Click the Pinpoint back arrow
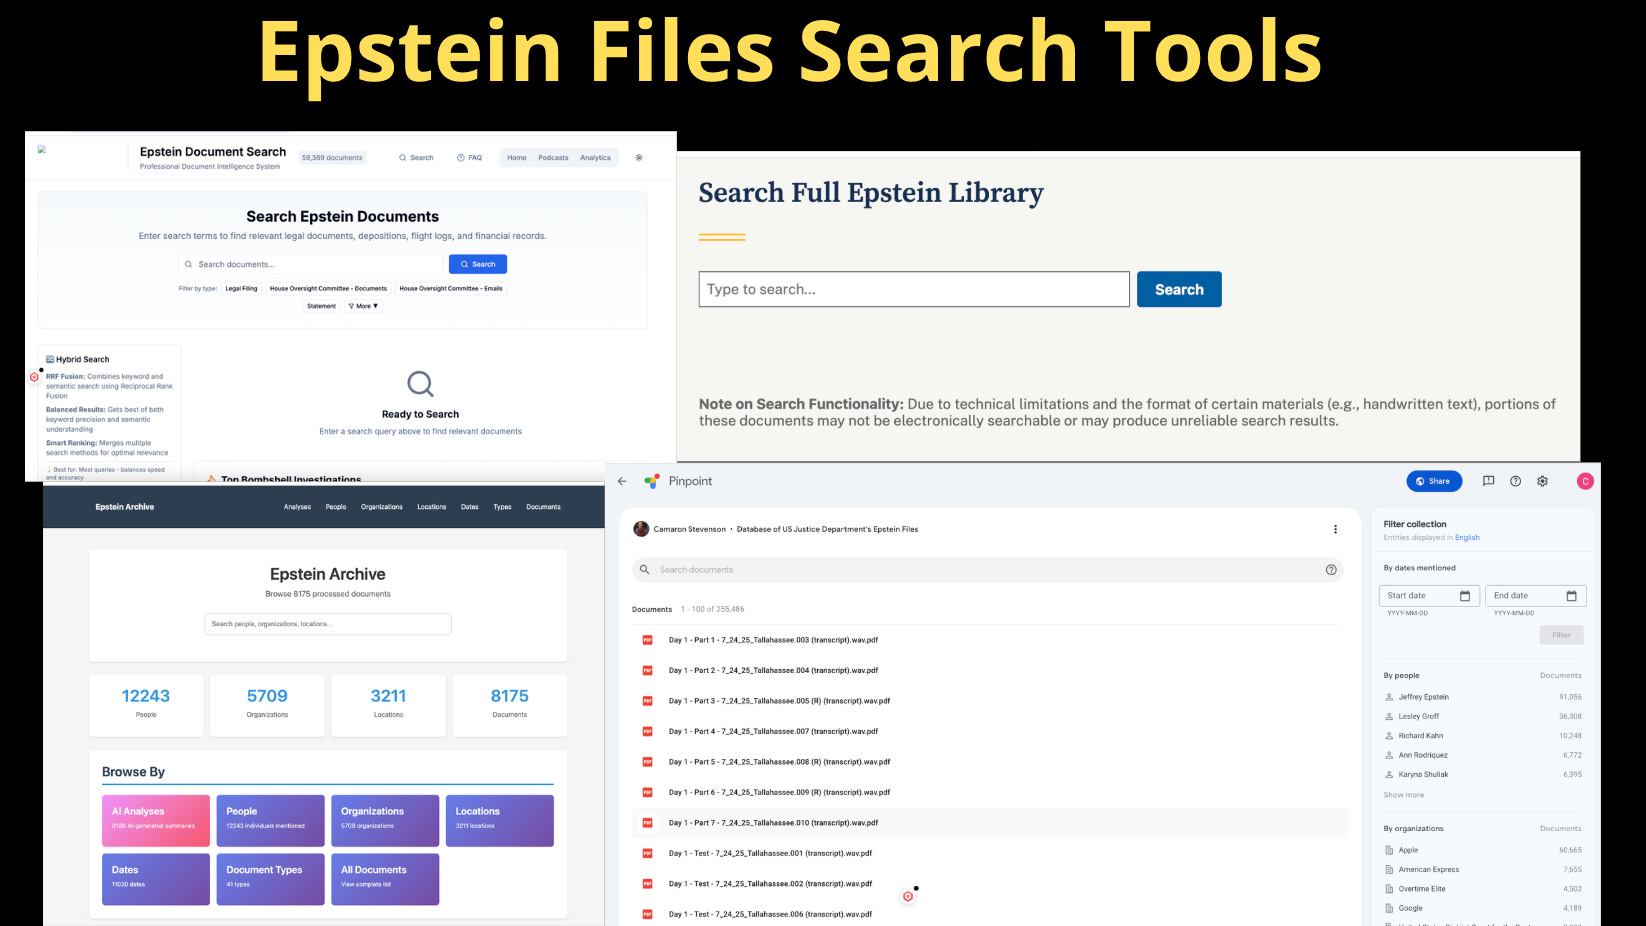Image resolution: width=1646 pixels, height=926 pixels. pyautogui.click(x=622, y=481)
